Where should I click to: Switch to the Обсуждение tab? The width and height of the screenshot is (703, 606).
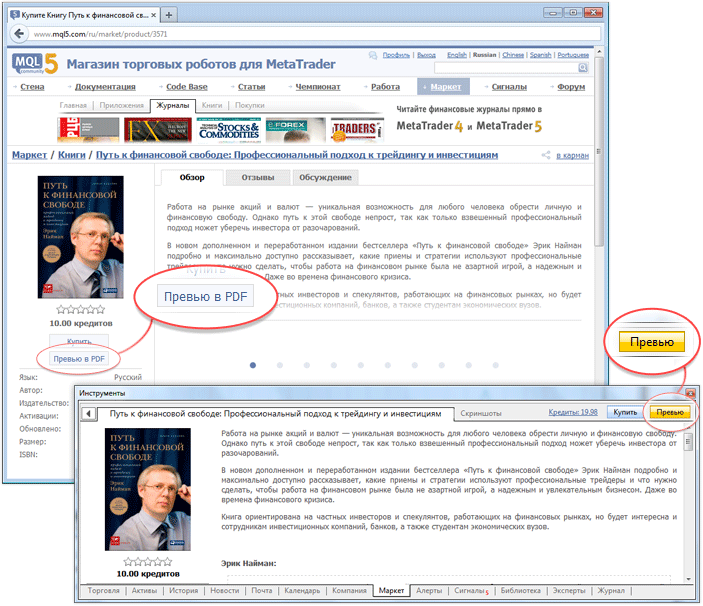click(325, 177)
